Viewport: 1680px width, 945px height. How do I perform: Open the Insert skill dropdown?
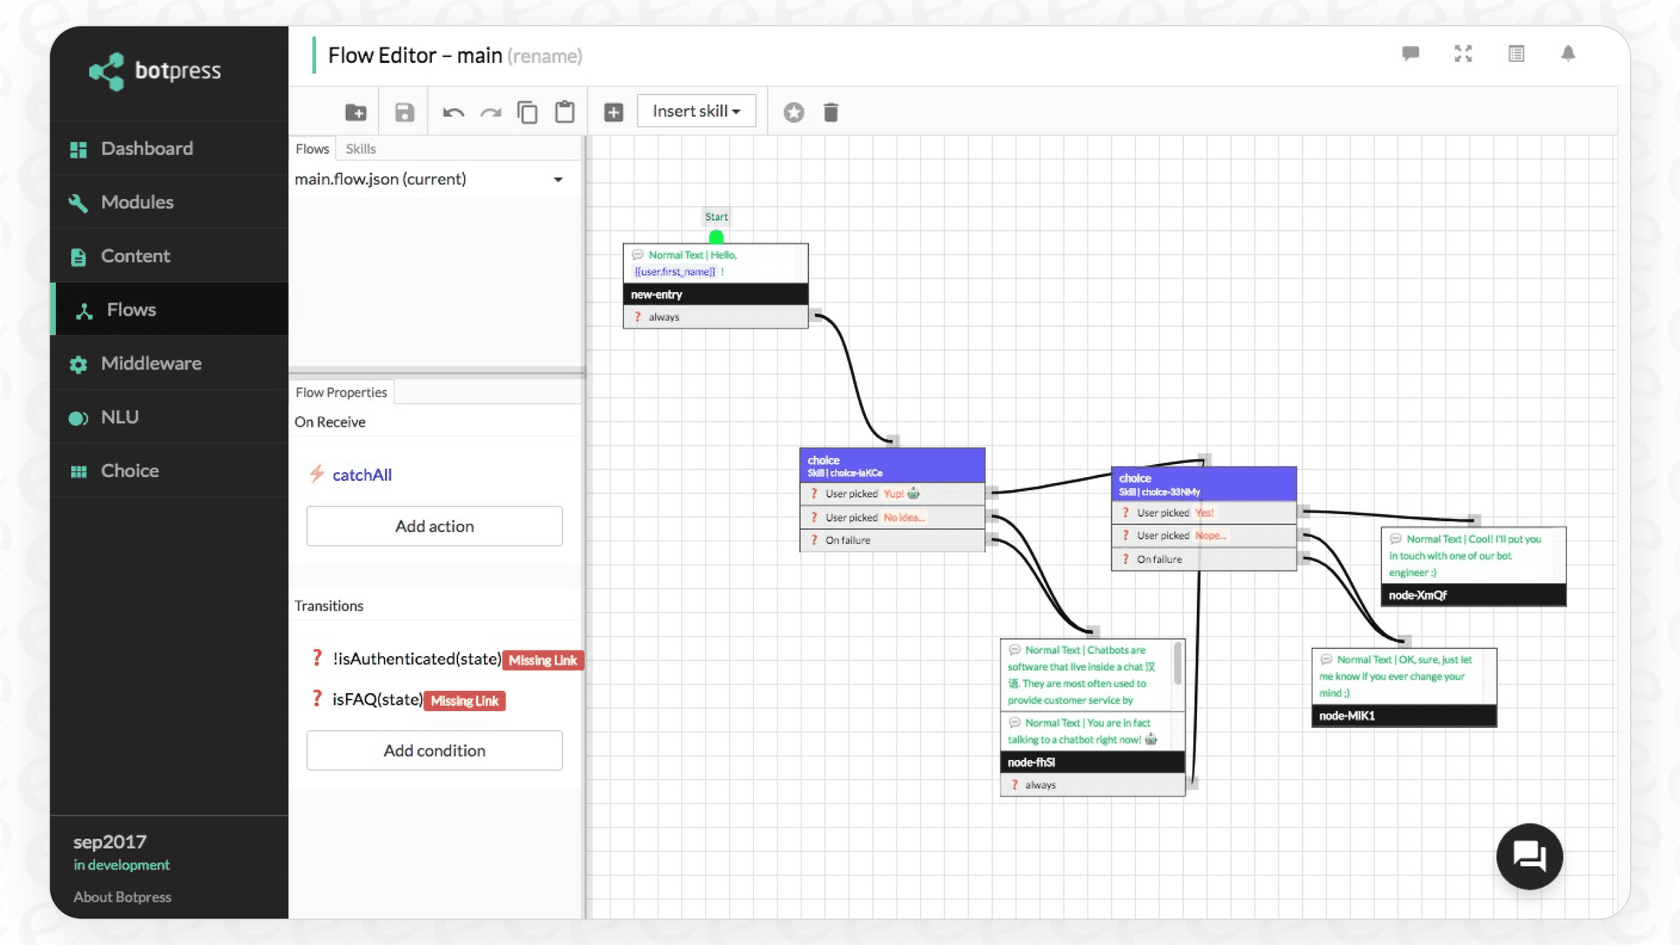tap(696, 110)
